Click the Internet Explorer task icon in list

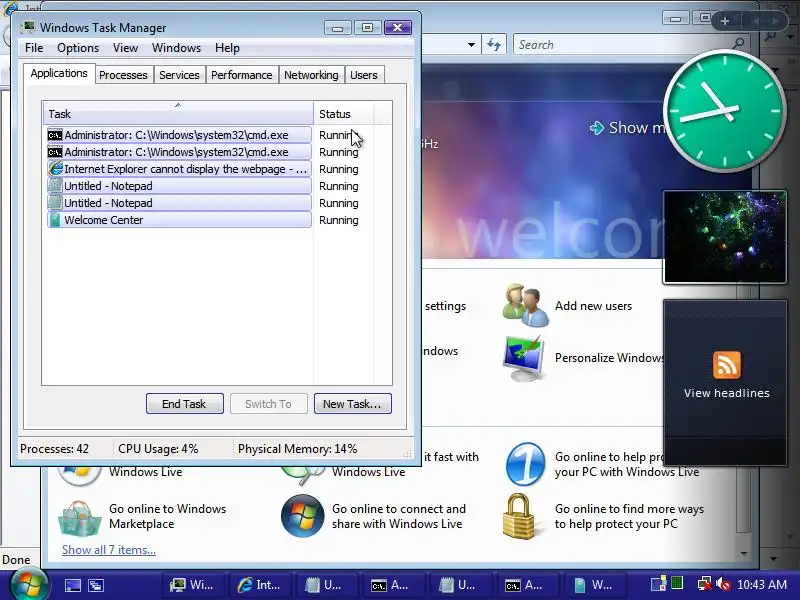tap(55, 168)
